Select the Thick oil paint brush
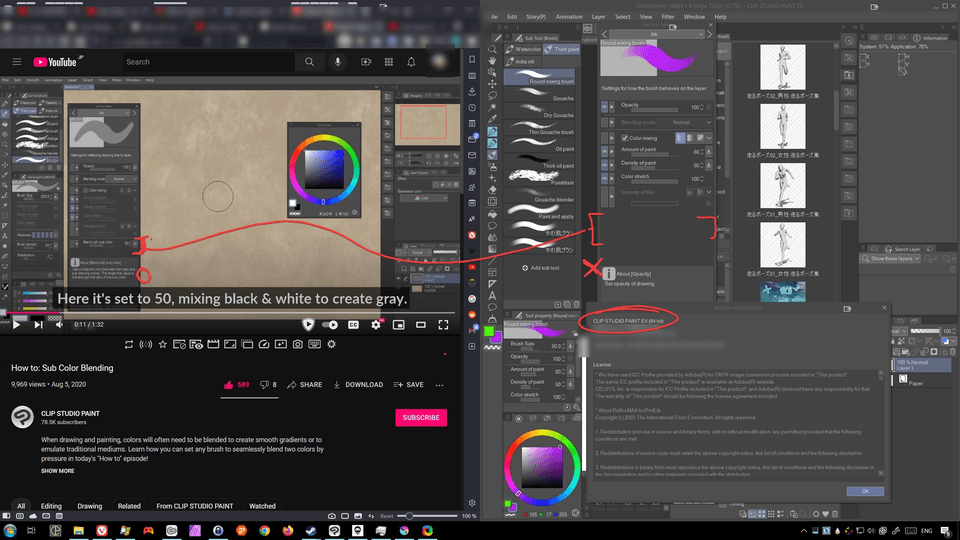The height and width of the screenshot is (540, 960). pos(541,161)
